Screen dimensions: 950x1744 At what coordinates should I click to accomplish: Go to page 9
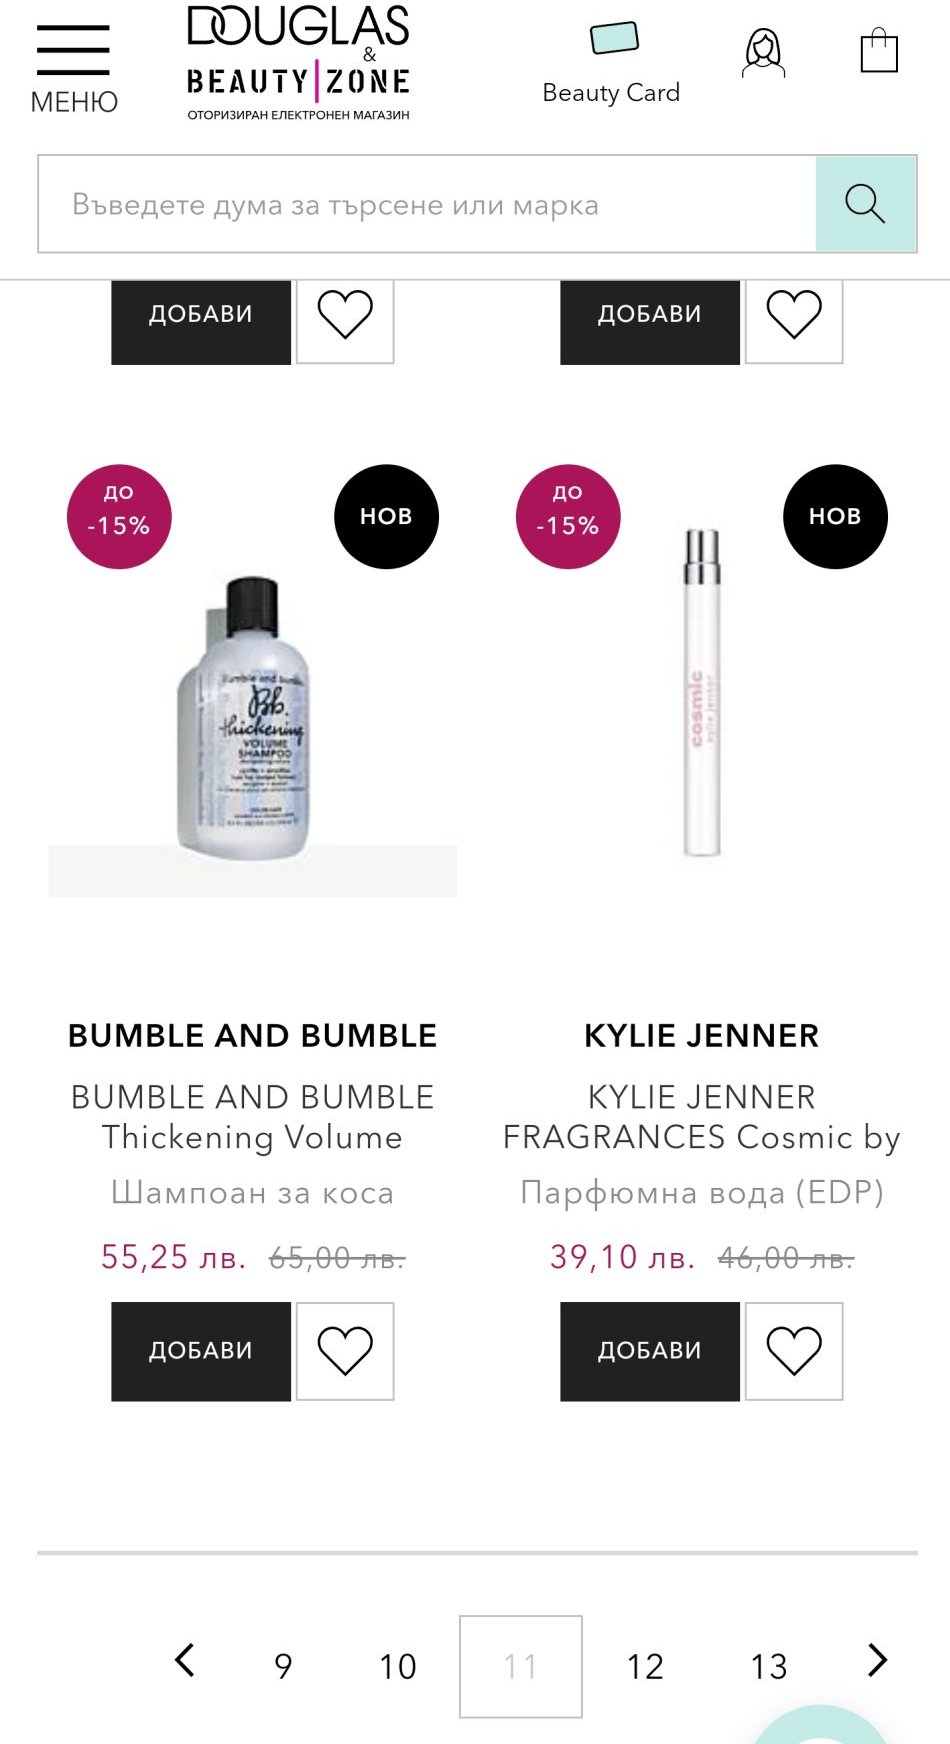[x=283, y=1666]
